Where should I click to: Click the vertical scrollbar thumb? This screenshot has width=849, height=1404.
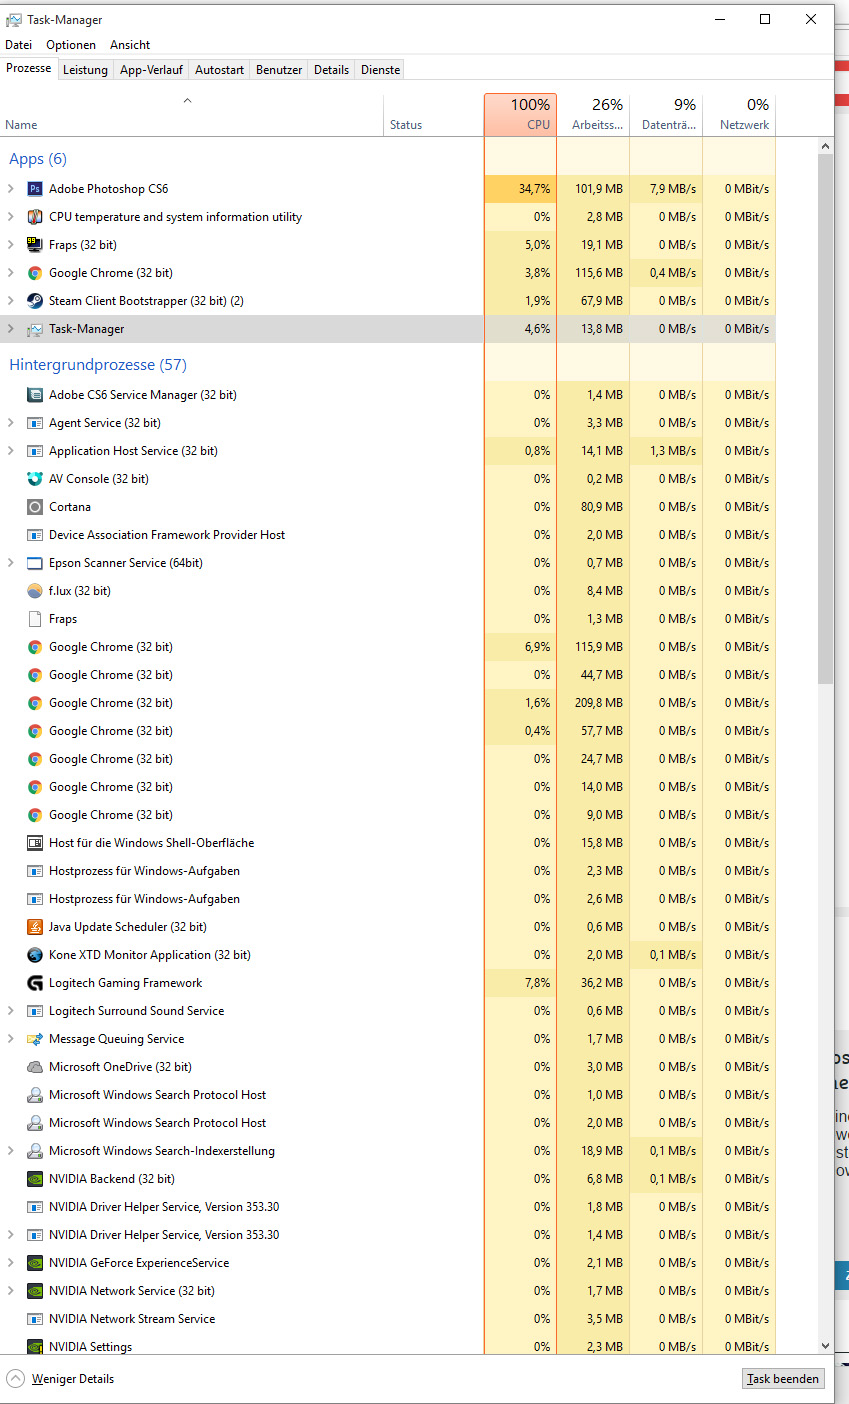coord(825,419)
